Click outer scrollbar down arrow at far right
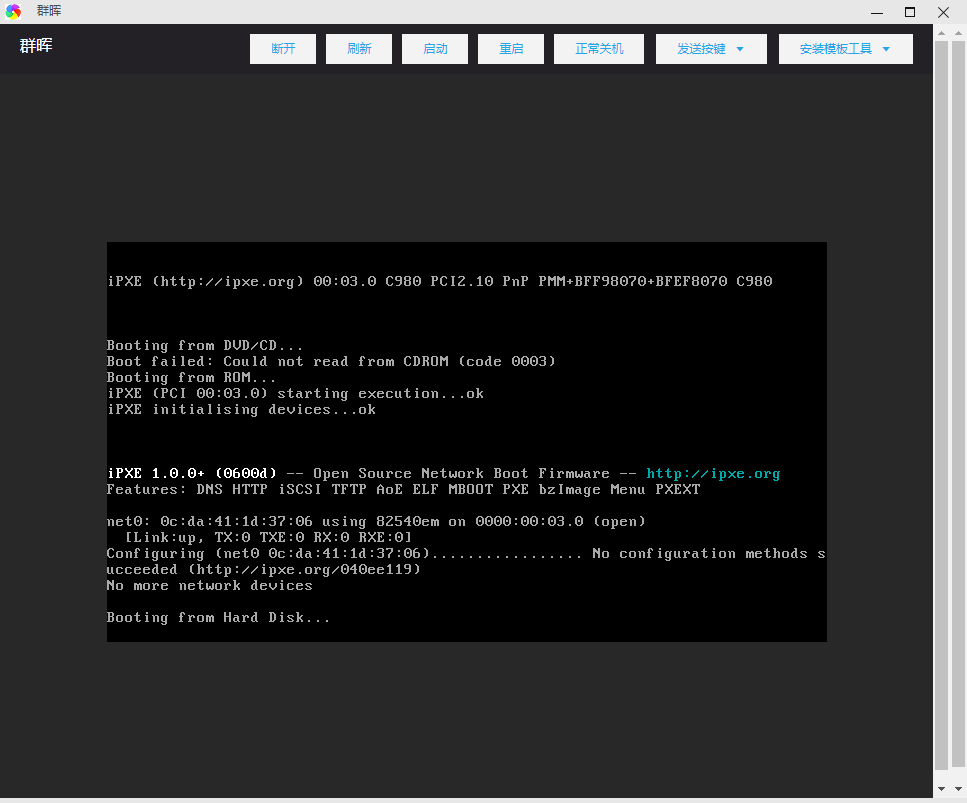This screenshot has height=803, width=967. click(959, 789)
